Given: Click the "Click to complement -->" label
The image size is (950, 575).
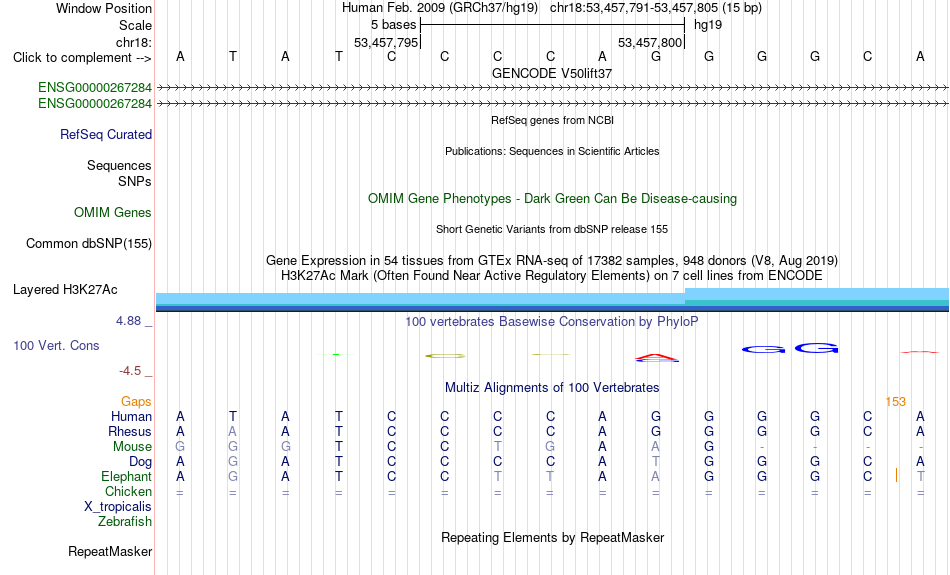Looking at the screenshot, I should click(82, 58).
